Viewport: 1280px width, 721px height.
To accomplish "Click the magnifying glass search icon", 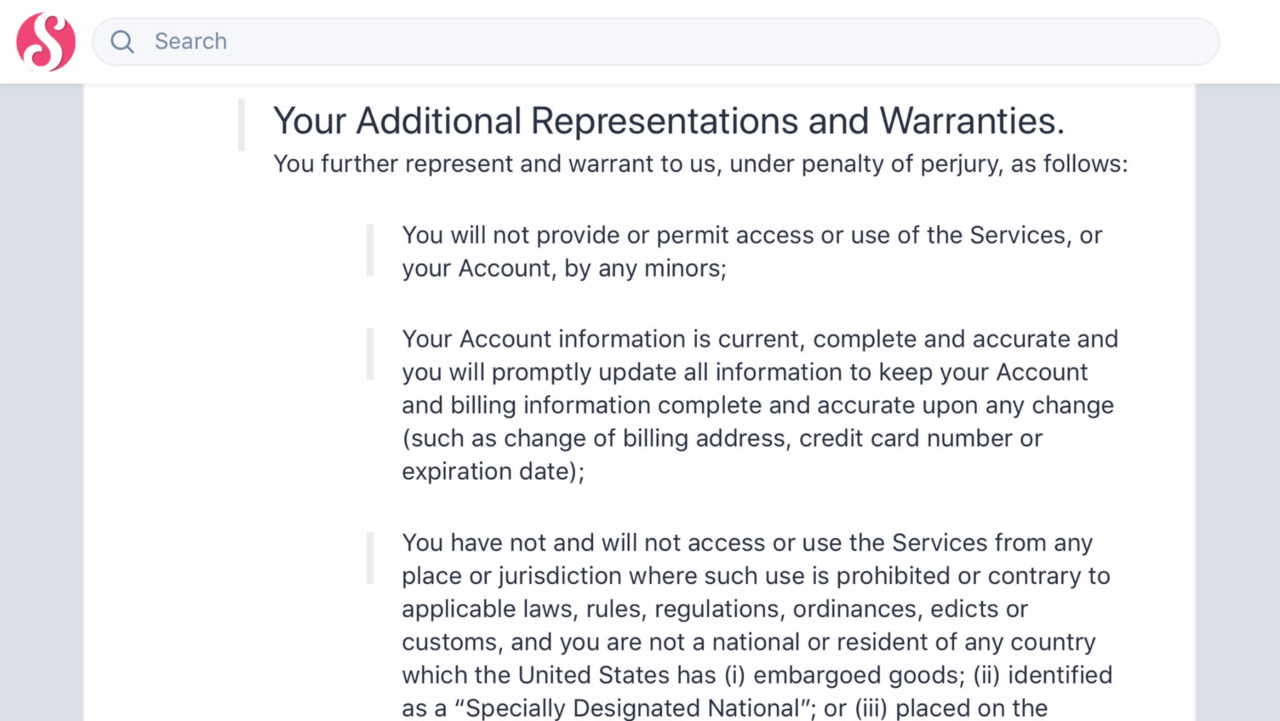I will 122,42.
